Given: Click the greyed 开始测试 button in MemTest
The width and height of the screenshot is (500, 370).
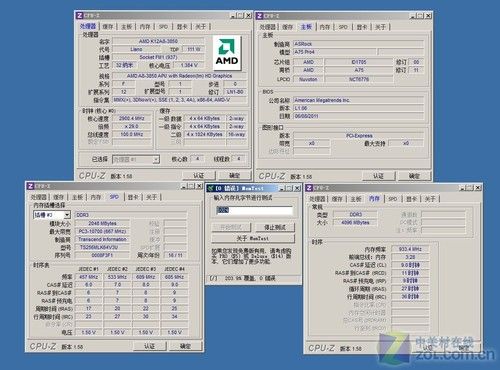Looking at the screenshot, I should 231,227.
